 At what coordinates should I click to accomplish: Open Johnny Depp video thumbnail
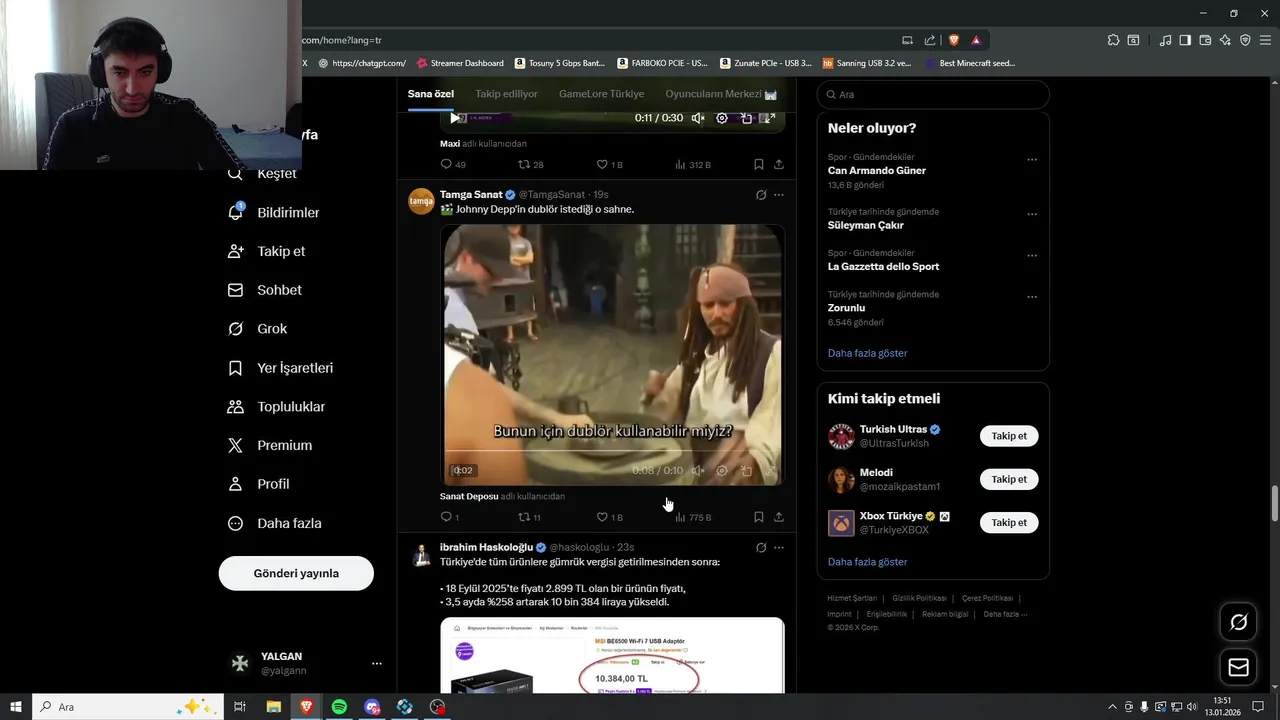612,355
